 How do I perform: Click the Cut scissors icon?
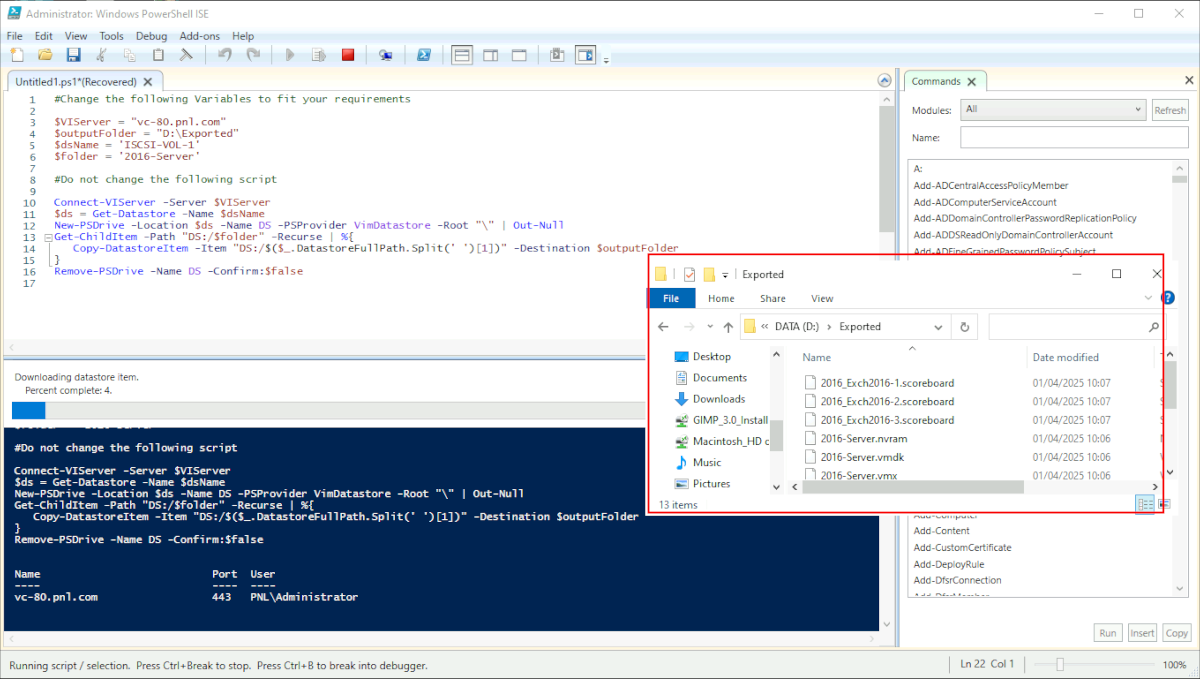pyautogui.click(x=101, y=55)
